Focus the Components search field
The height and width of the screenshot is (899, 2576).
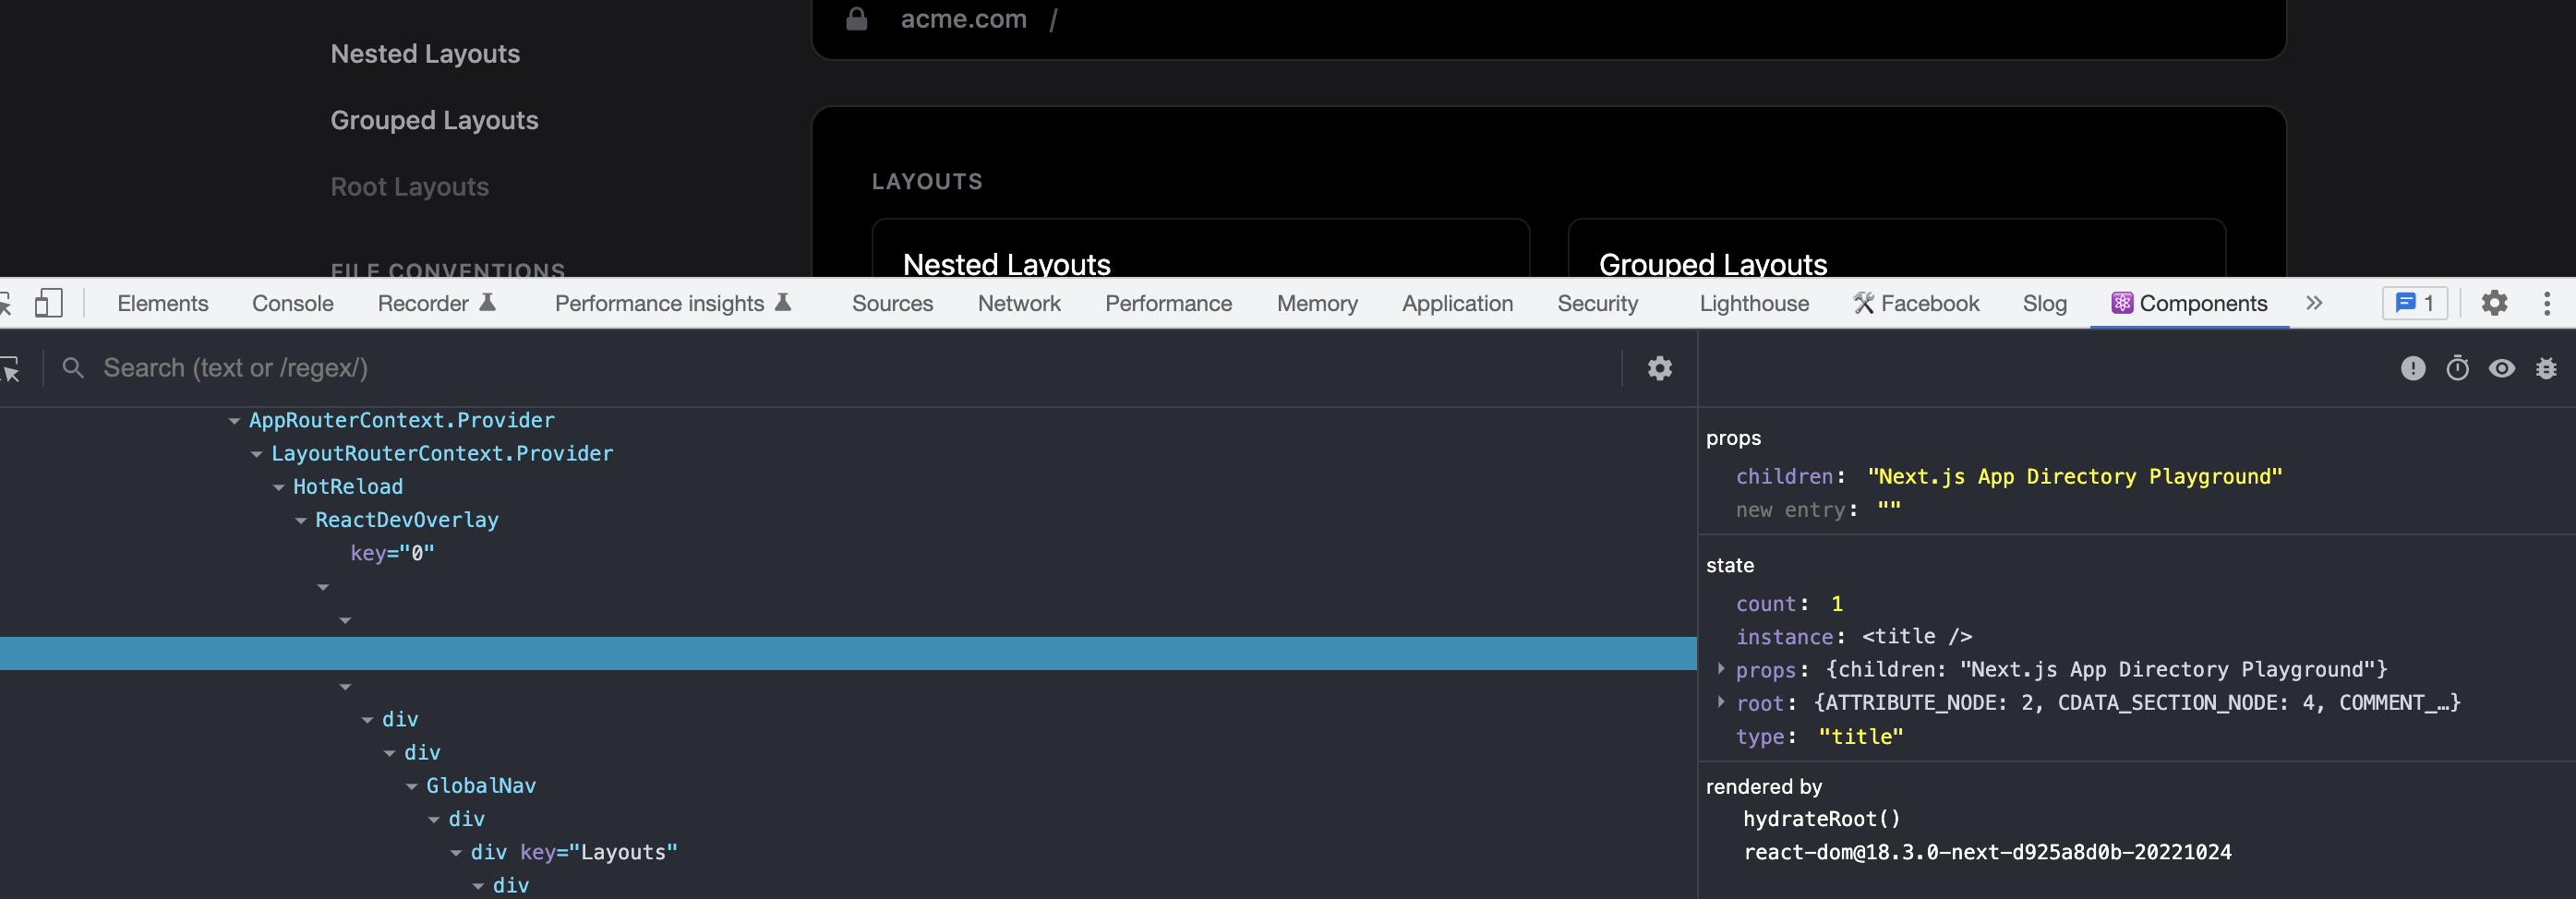856,368
